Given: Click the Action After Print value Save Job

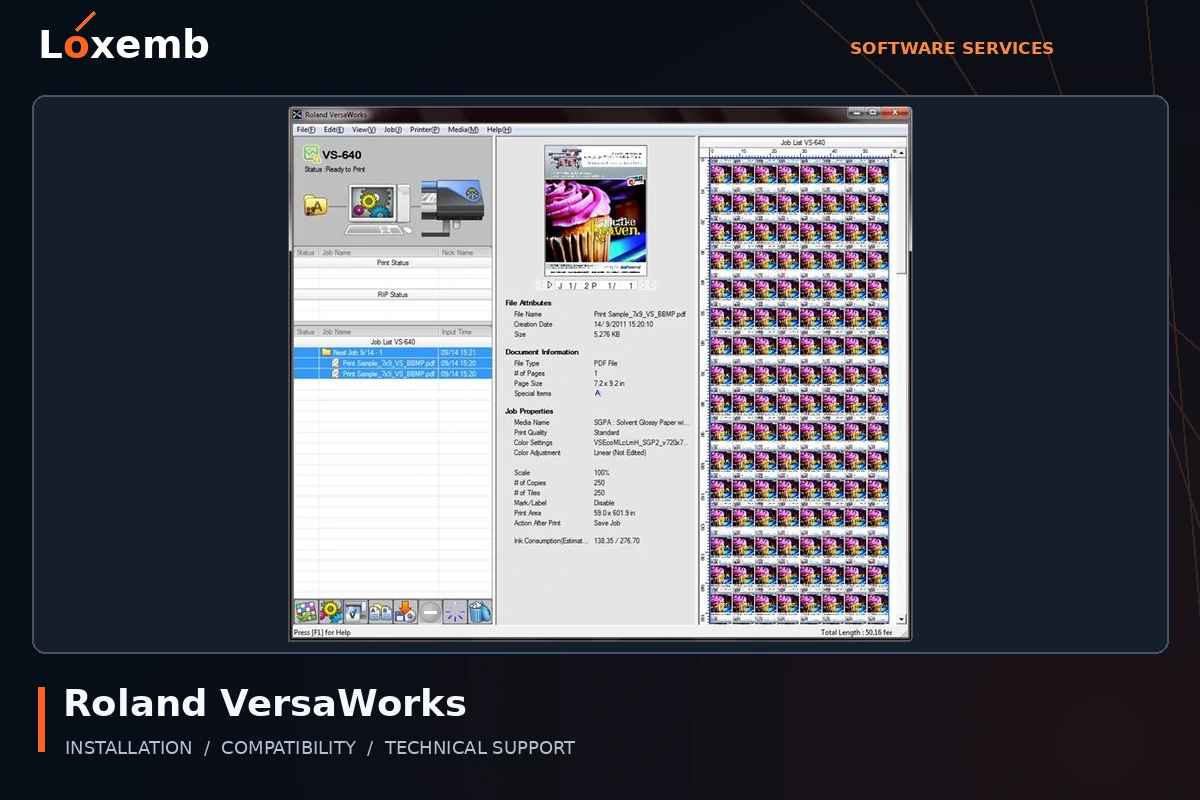Looking at the screenshot, I should point(607,523).
